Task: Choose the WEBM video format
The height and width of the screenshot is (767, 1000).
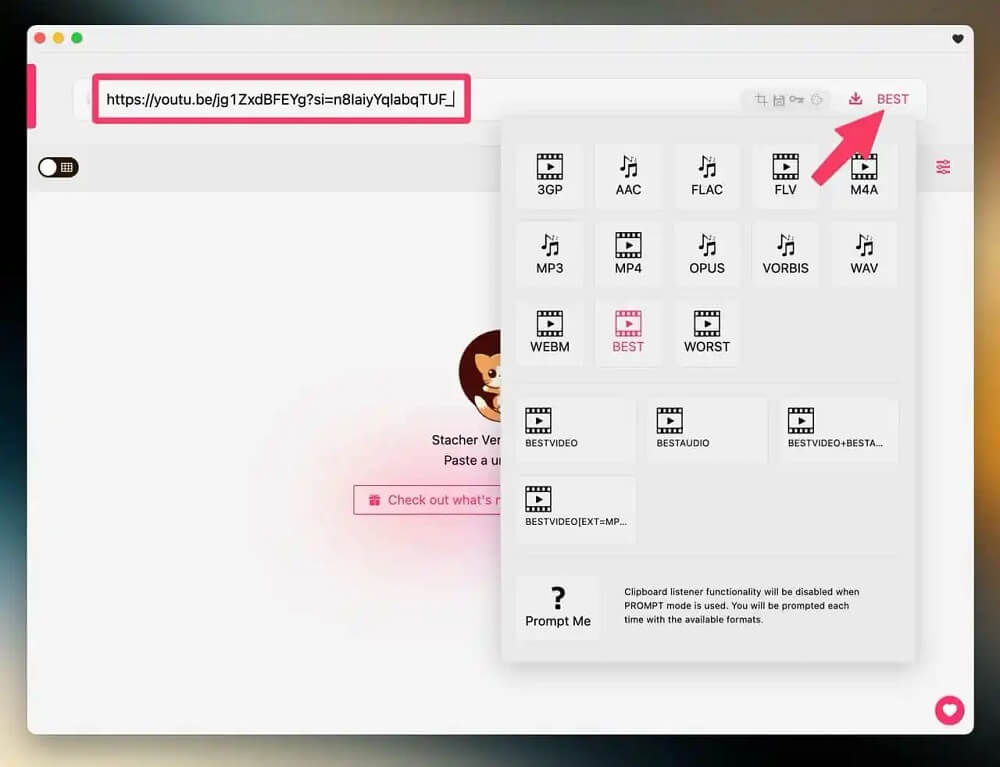Action: 549,332
